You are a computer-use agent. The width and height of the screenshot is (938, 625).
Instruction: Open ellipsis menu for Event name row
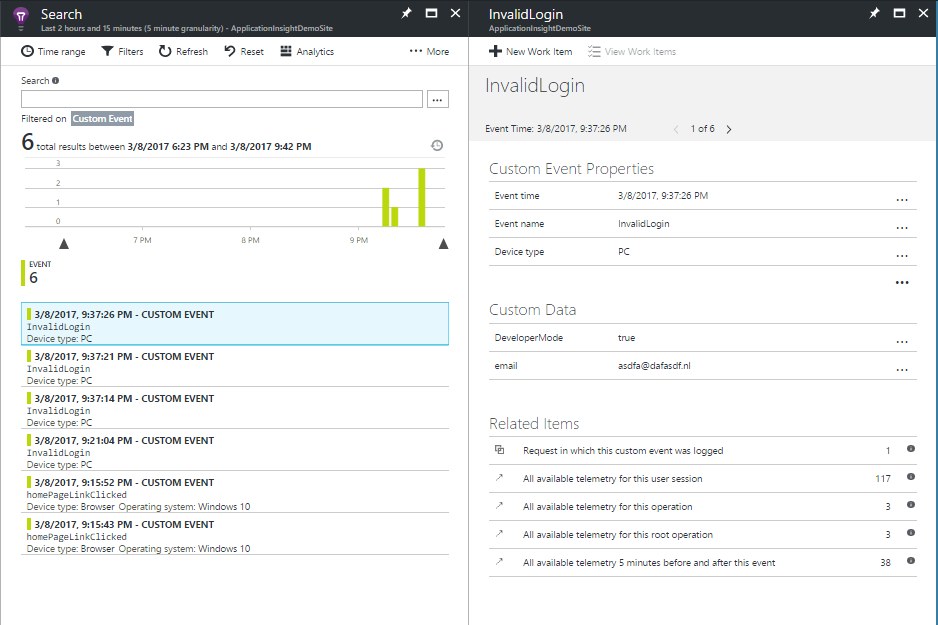(902, 227)
